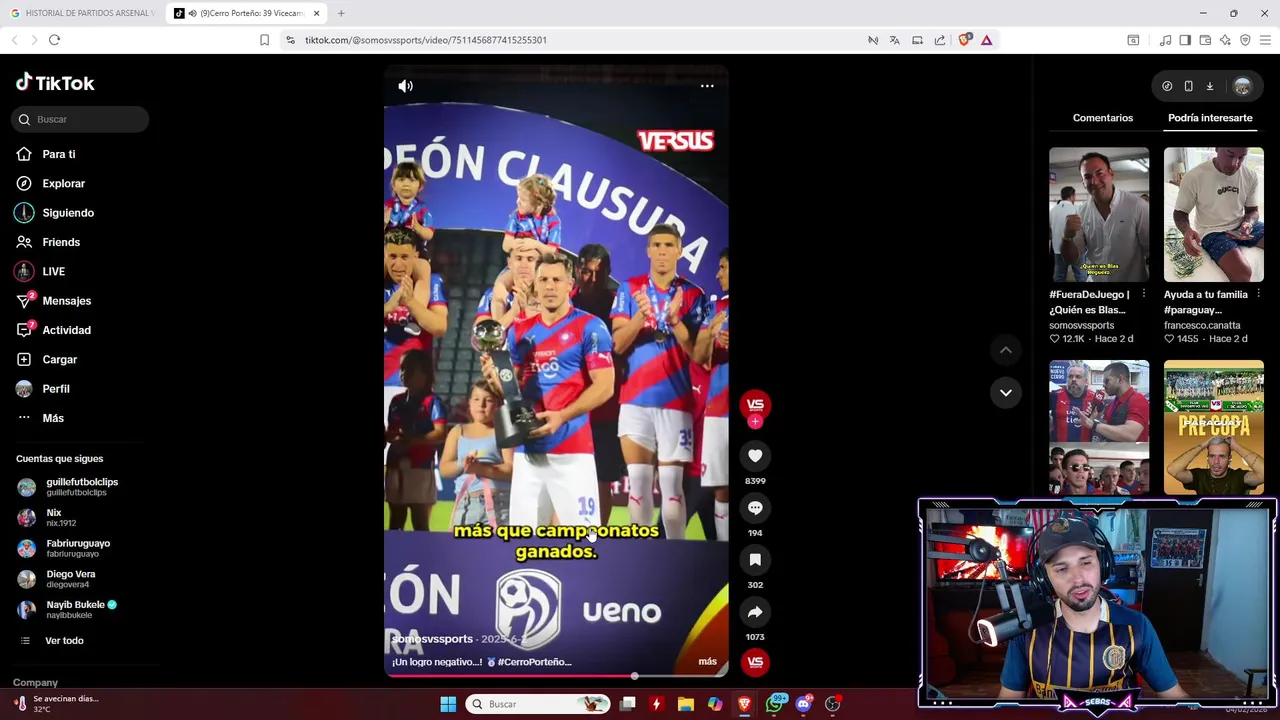Screen dimensions: 1280x720
Task: Follow somosvssports with the red plus badge
Action: click(755, 422)
